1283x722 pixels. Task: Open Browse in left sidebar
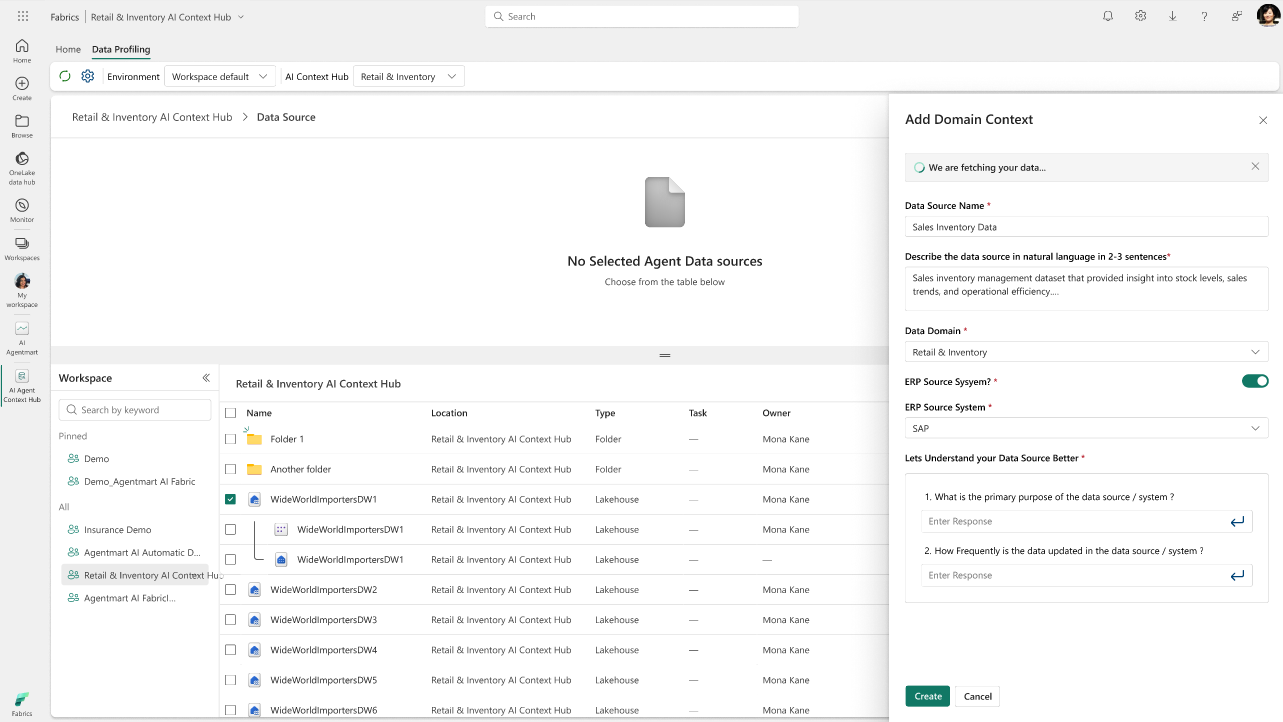(x=22, y=126)
